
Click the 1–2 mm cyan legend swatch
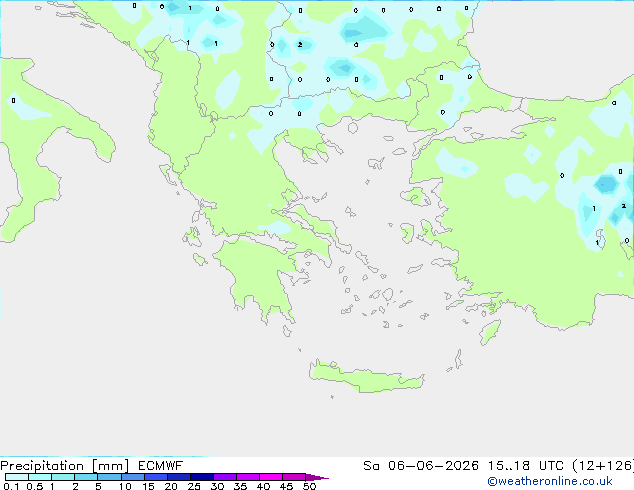point(63,477)
